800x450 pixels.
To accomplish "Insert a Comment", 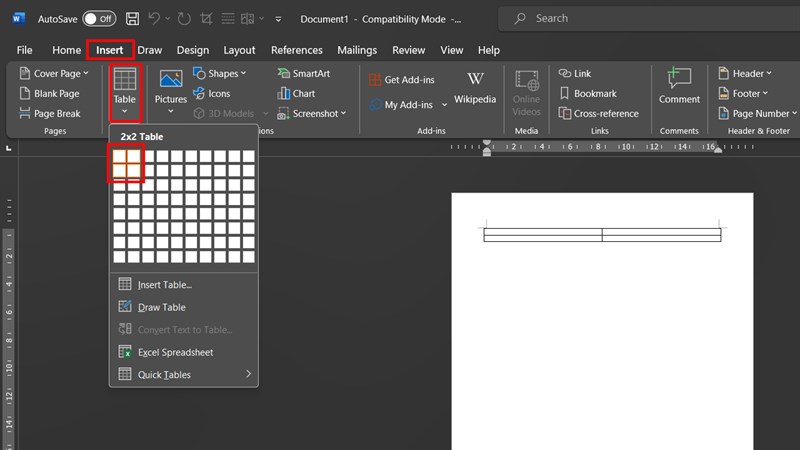I will pos(679,87).
